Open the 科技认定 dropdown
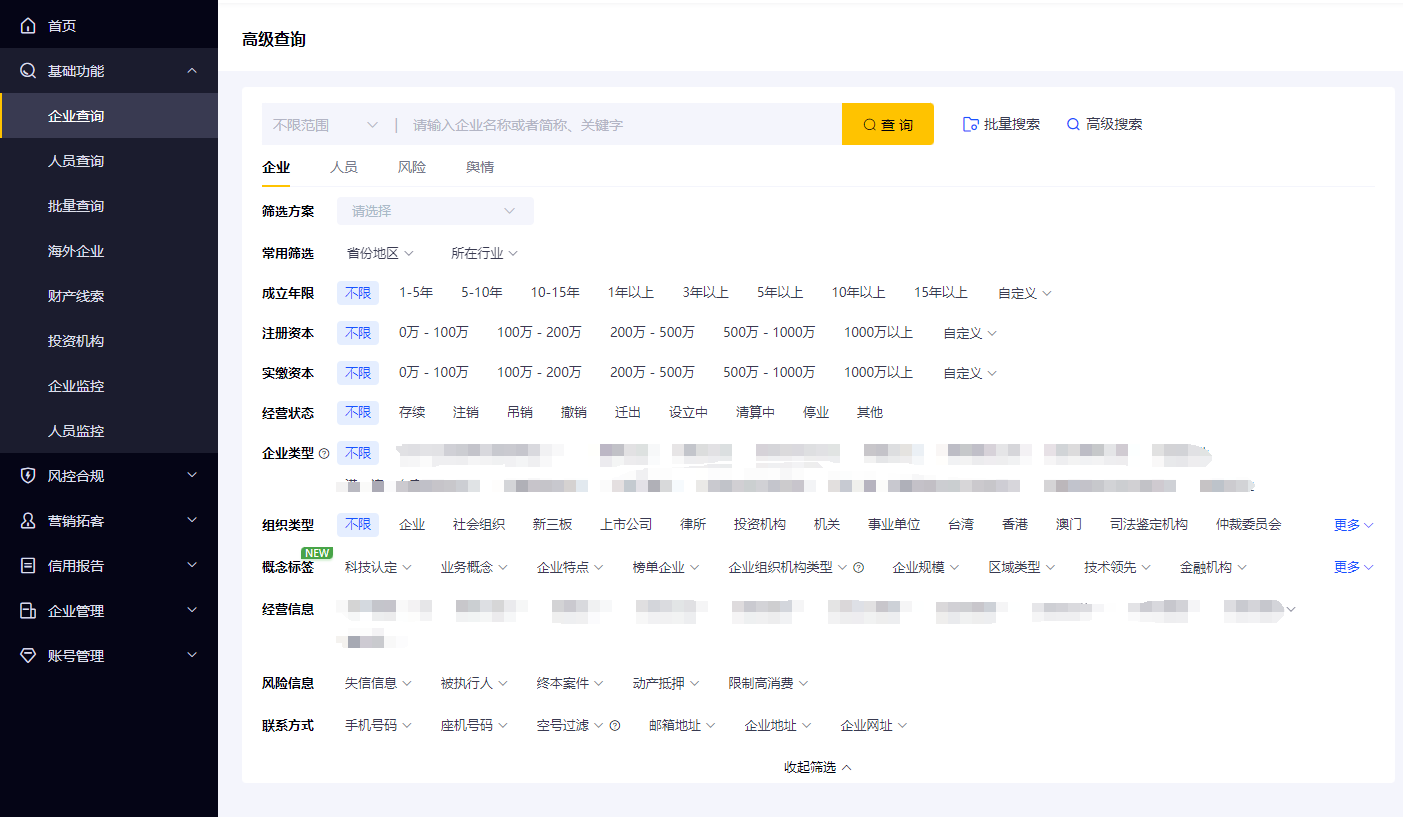The width and height of the screenshot is (1403, 817). click(x=378, y=567)
